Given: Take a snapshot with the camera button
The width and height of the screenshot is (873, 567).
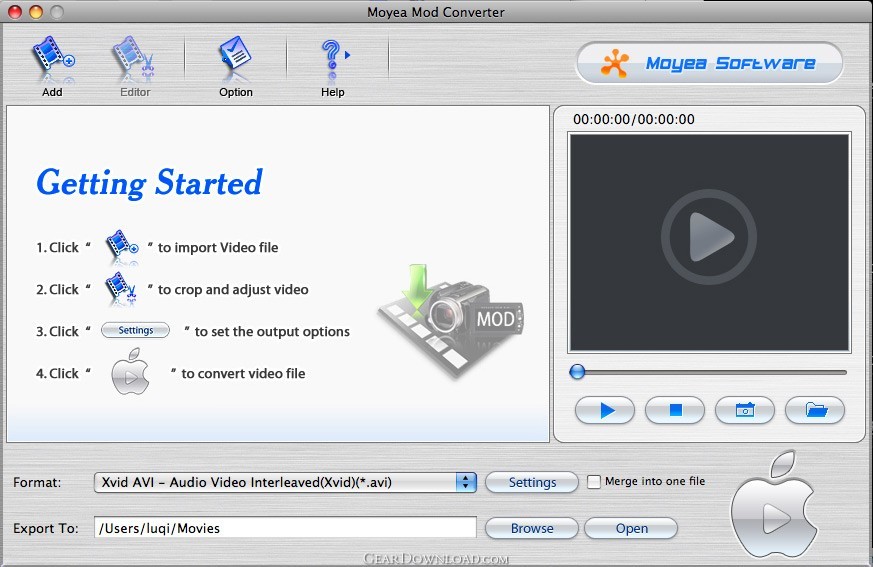Looking at the screenshot, I should (745, 410).
